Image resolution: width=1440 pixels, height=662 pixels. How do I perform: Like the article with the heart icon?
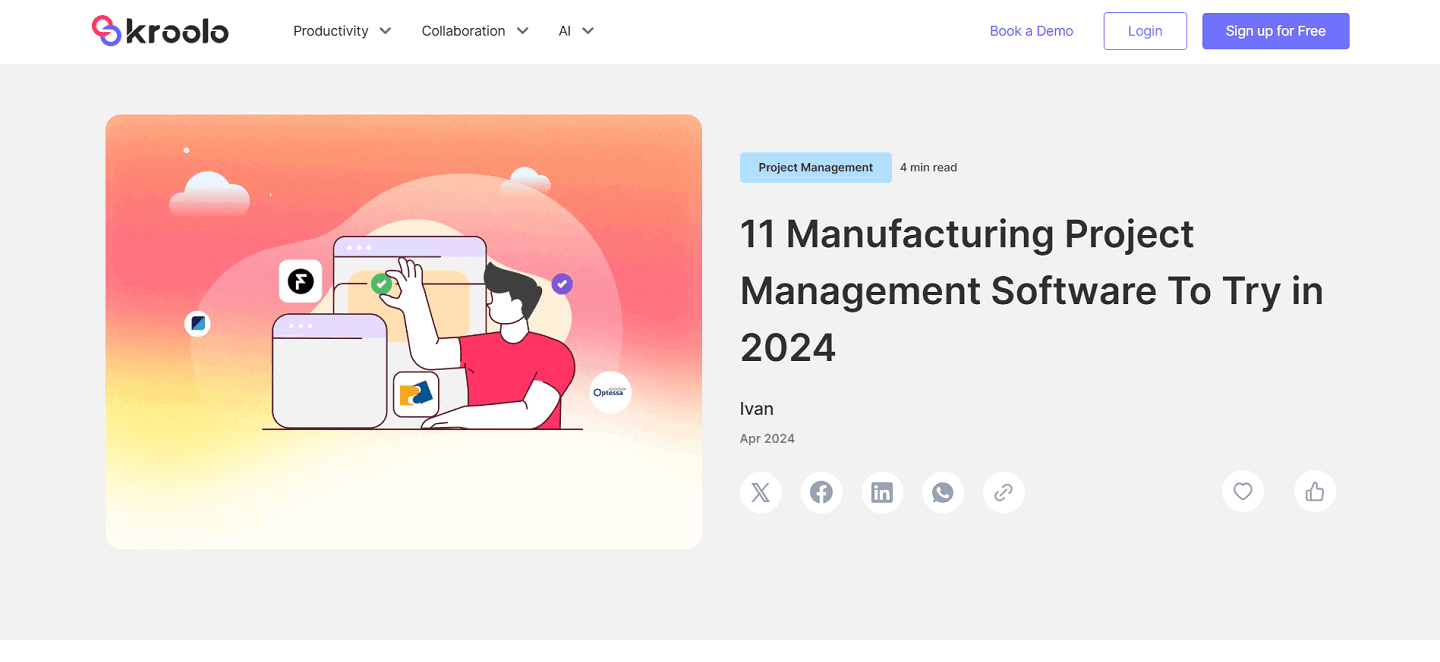point(1242,491)
